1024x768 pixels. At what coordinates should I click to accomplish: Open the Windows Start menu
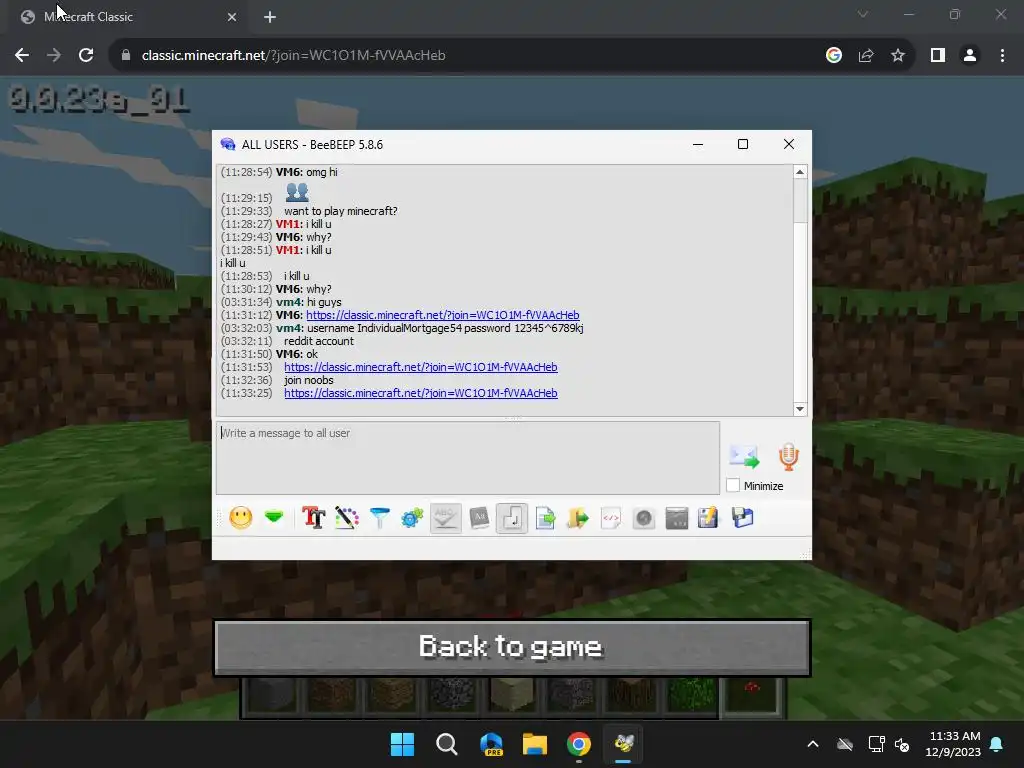(402, 744)
